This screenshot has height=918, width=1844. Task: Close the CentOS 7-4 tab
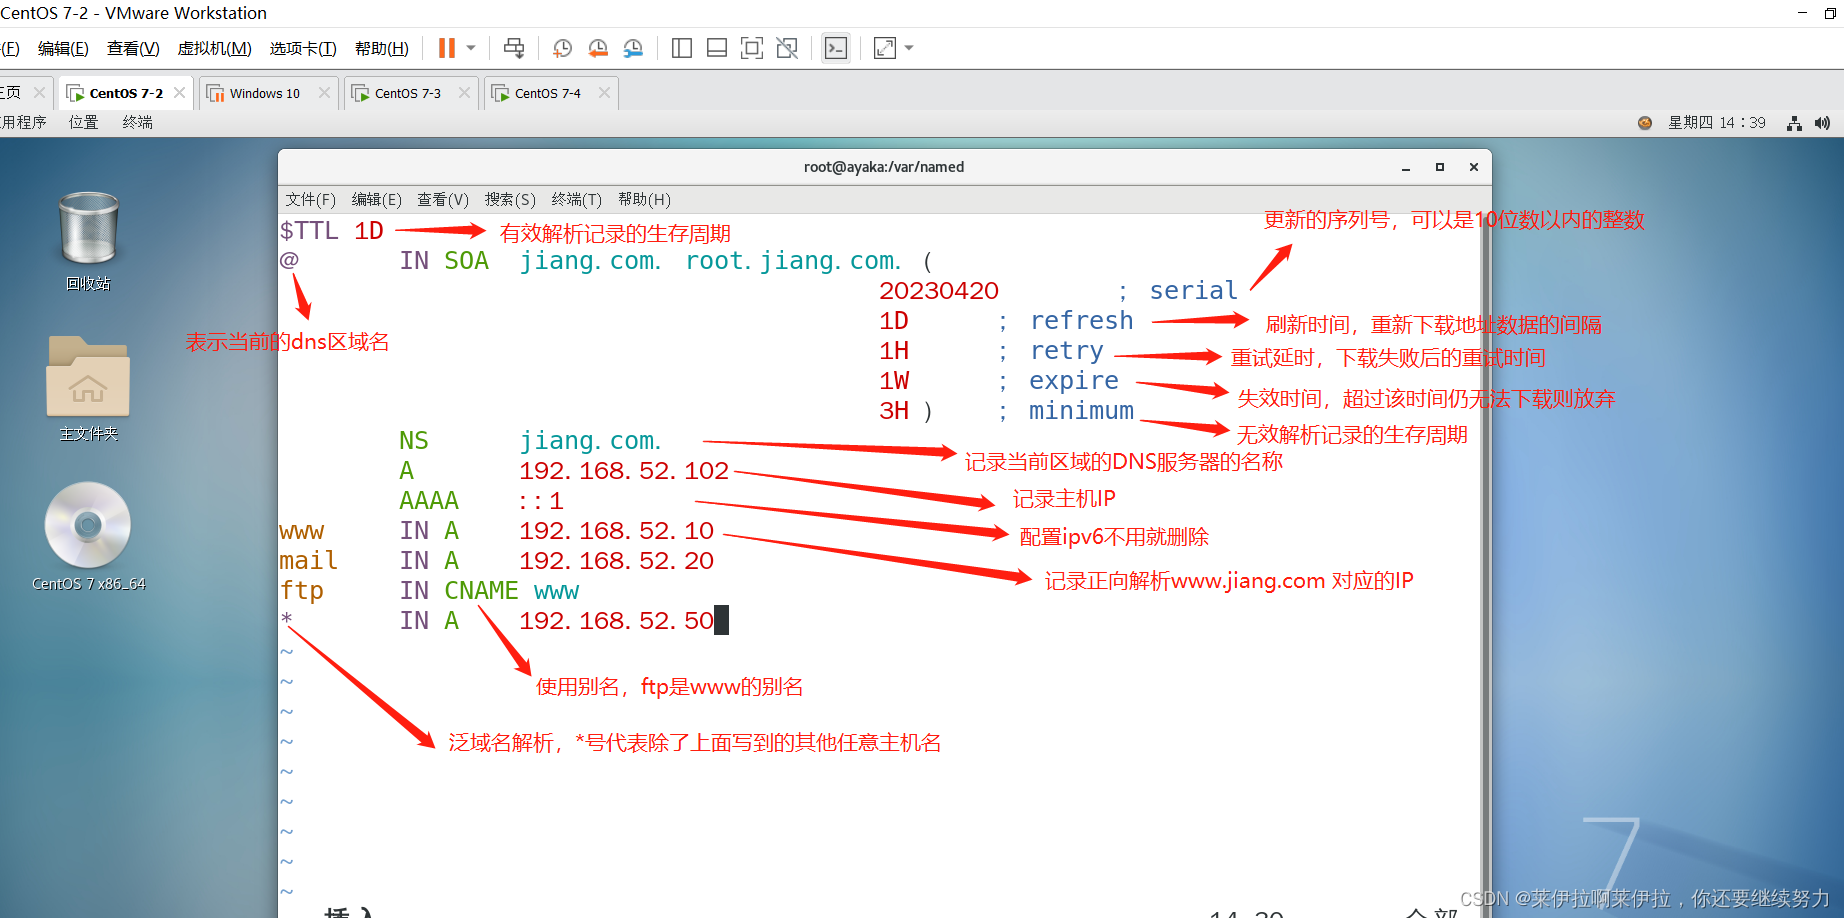[x=604, y=92]
